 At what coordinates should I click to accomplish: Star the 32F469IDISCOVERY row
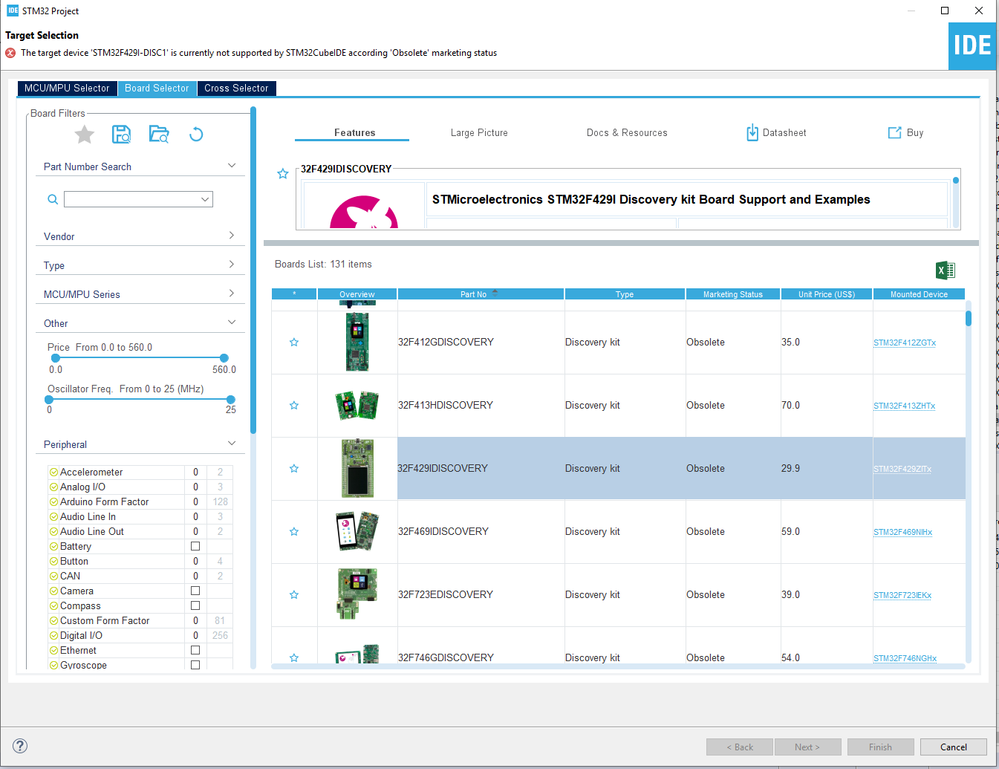(x=294, y=531)
